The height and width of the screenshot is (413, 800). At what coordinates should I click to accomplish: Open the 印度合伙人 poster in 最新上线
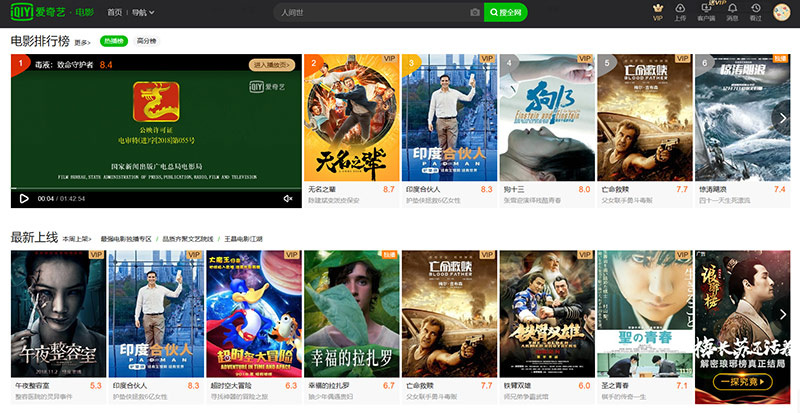pyautogui.click(x=156, y=314)
